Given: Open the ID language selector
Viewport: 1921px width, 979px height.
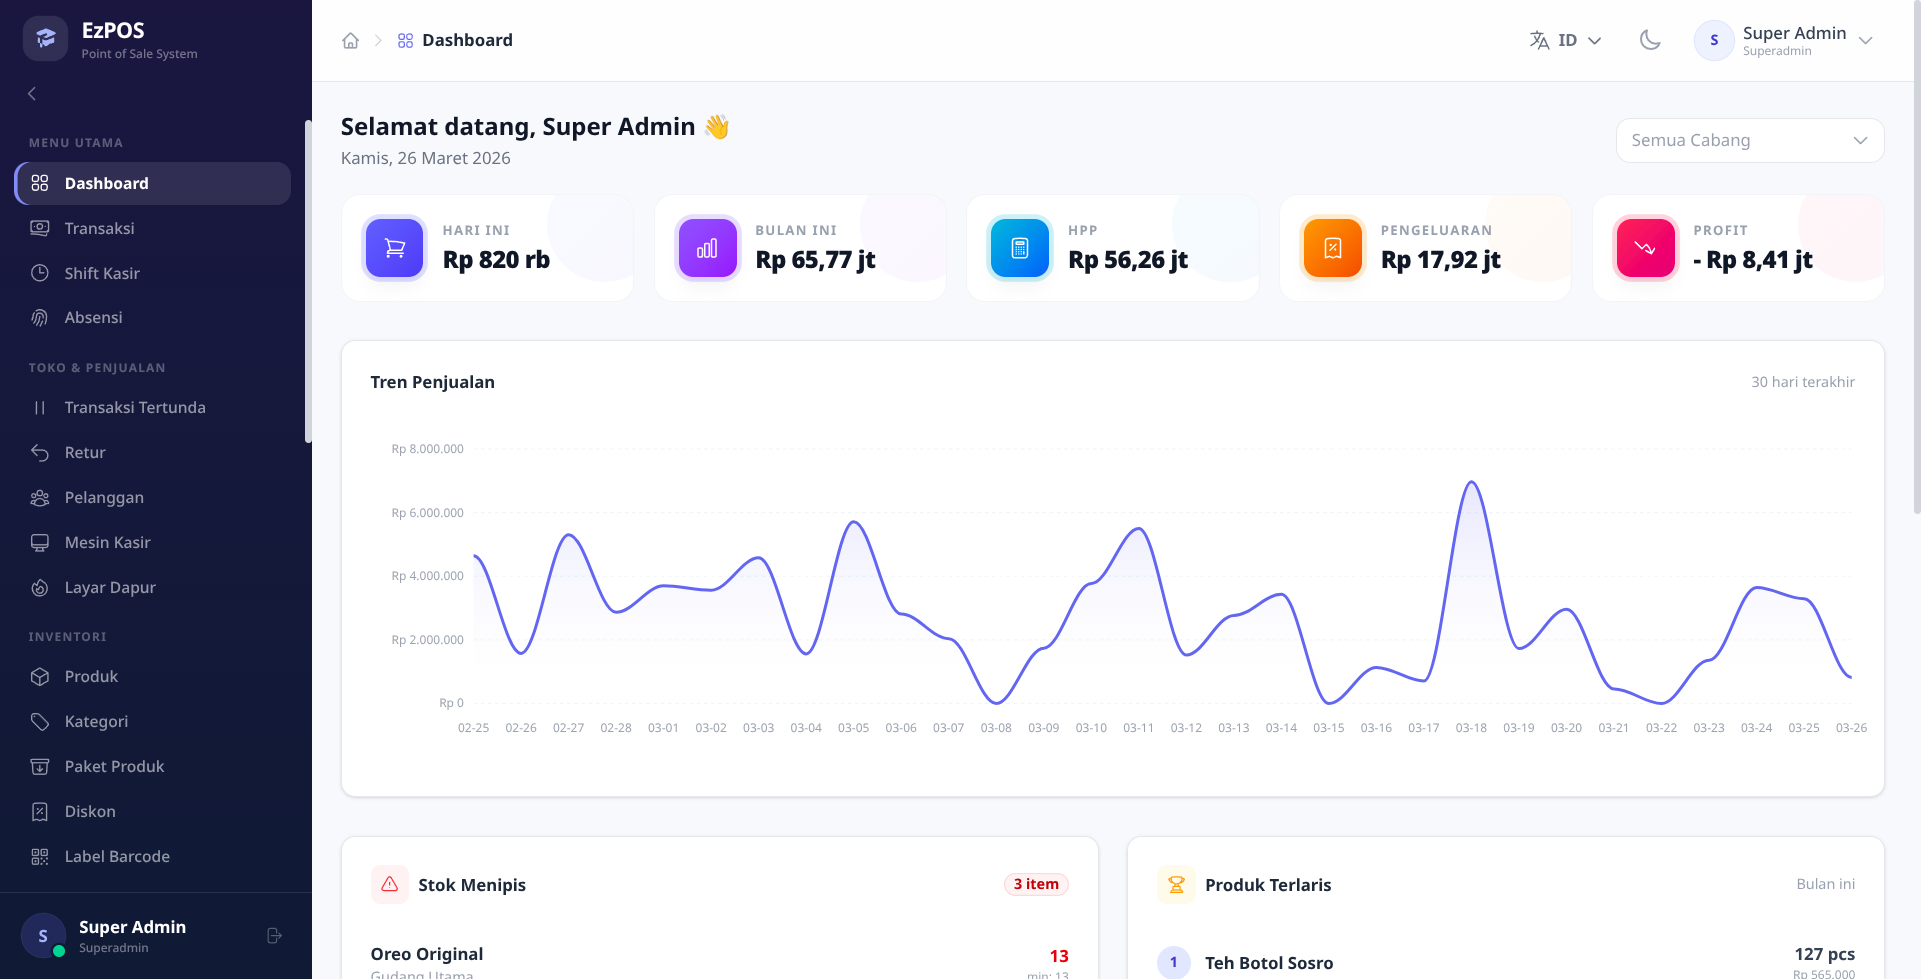Looking at the screenshot, I should pos(1566,40).
